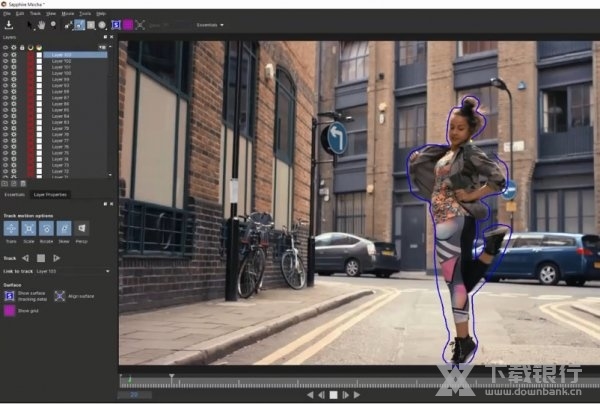
Task: Open the Essentials workspace dropdown
Action: coord(210,24)
